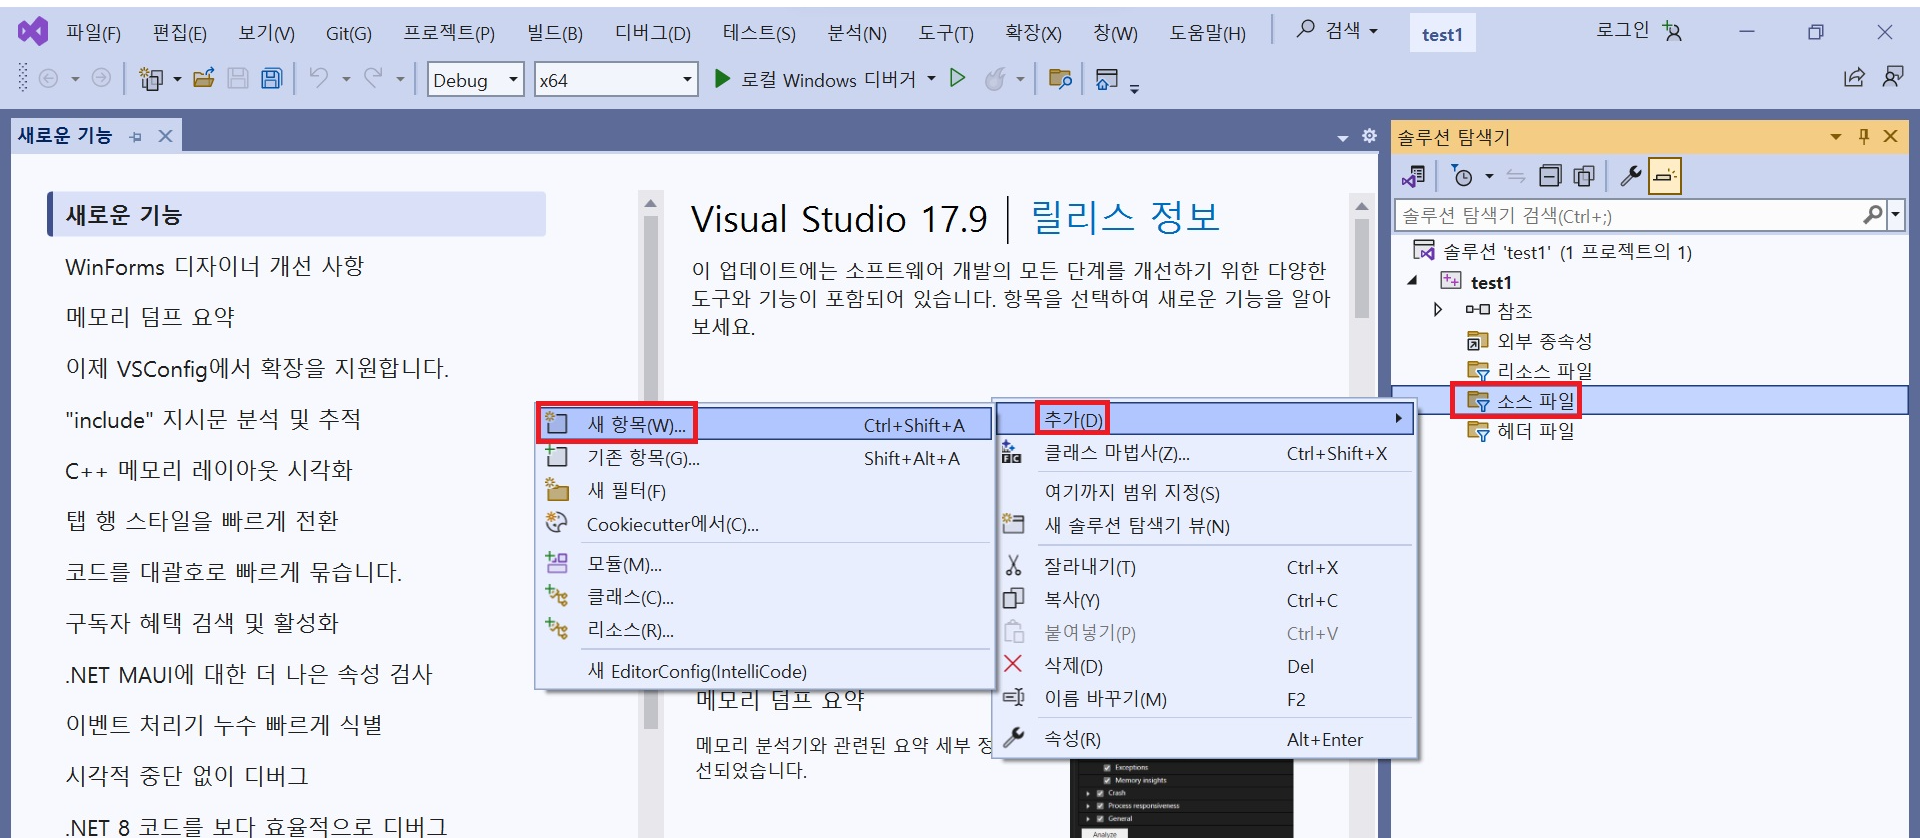Click the share icon in toolbar
The height and width of the screenshot is (838, 1920).
coord(1854,77)
